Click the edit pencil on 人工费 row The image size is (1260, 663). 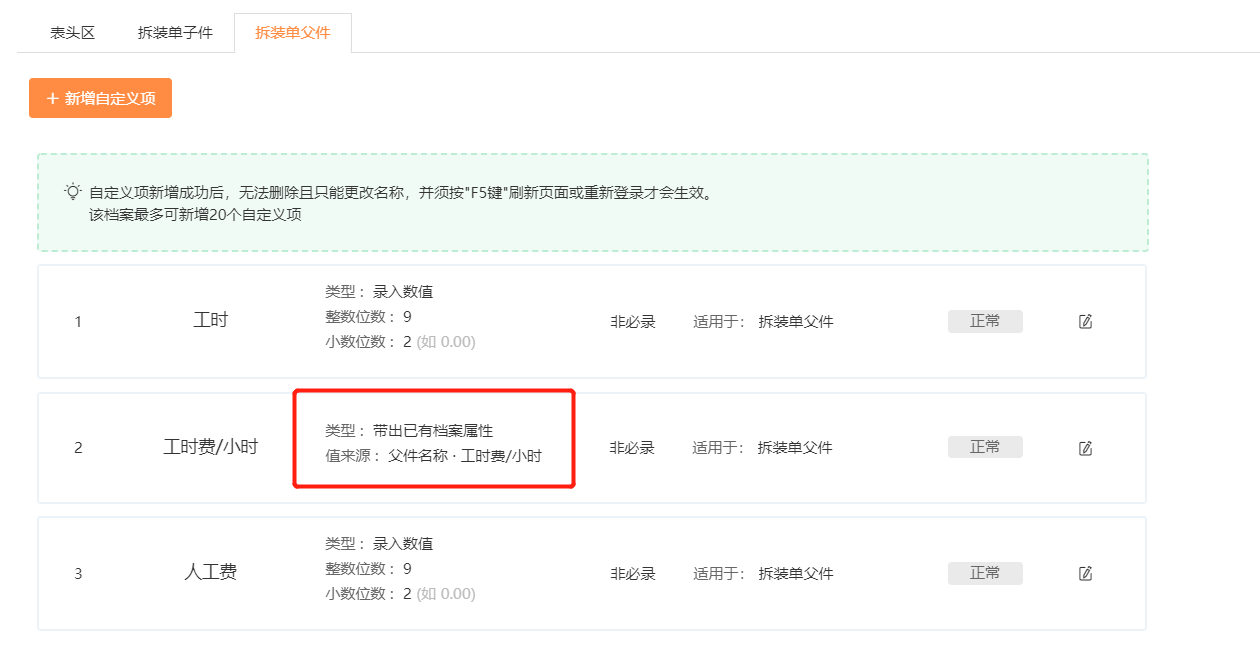coord(1085,574)
